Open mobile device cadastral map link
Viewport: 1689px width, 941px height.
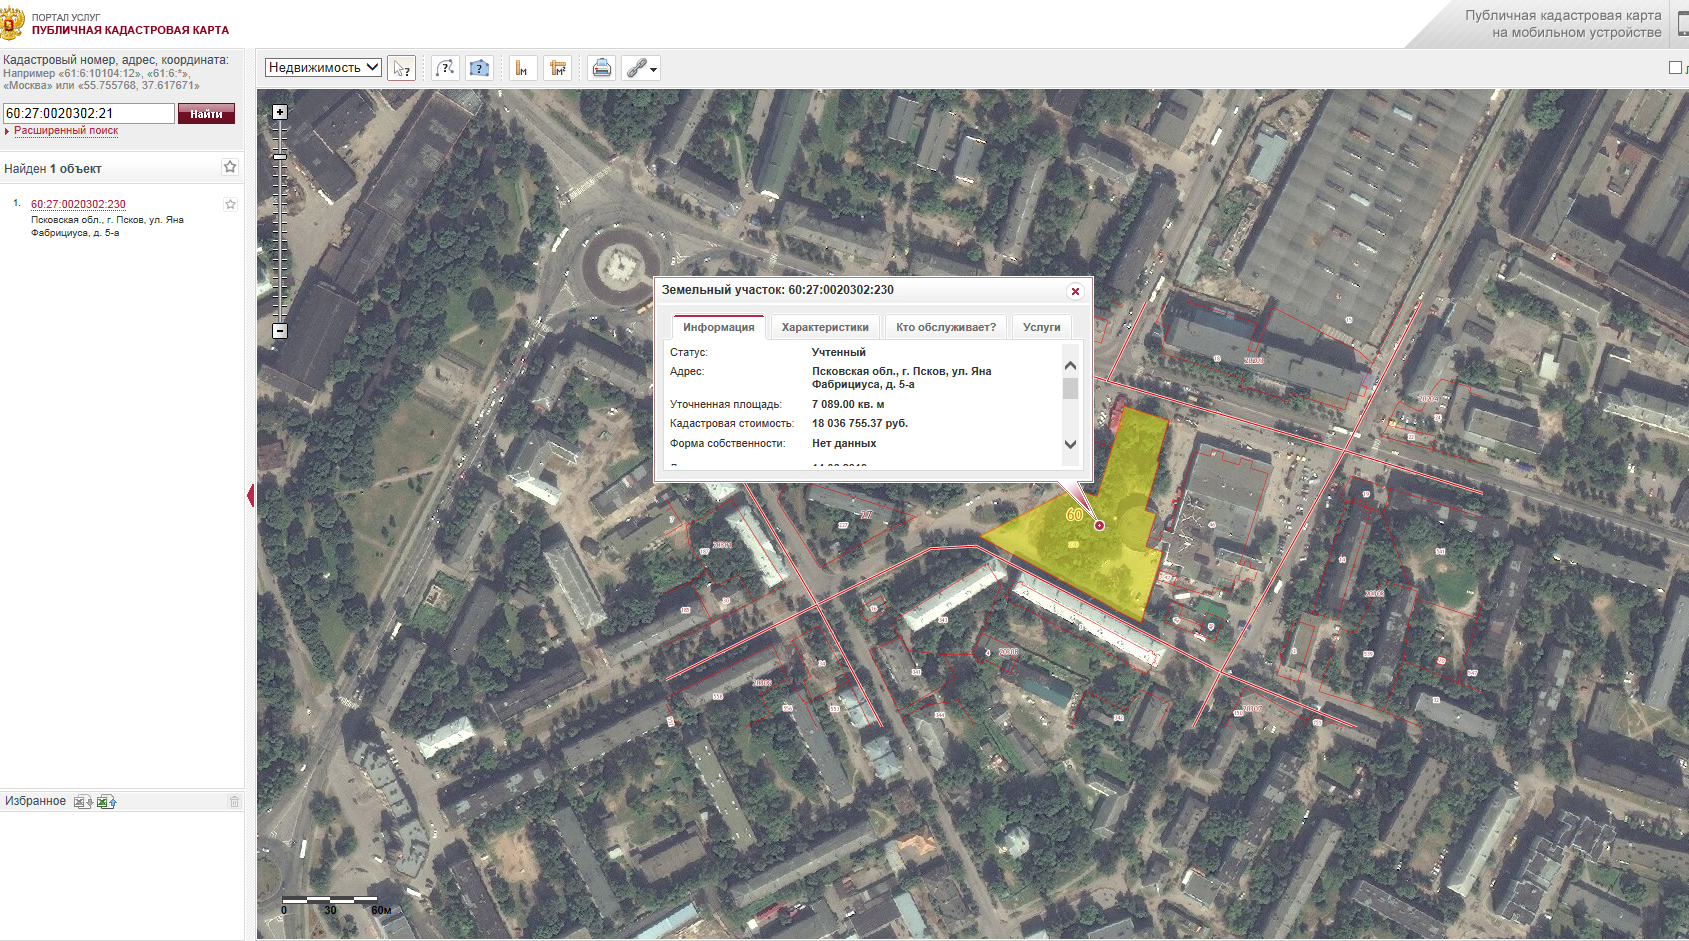[x=1563, y=24]
